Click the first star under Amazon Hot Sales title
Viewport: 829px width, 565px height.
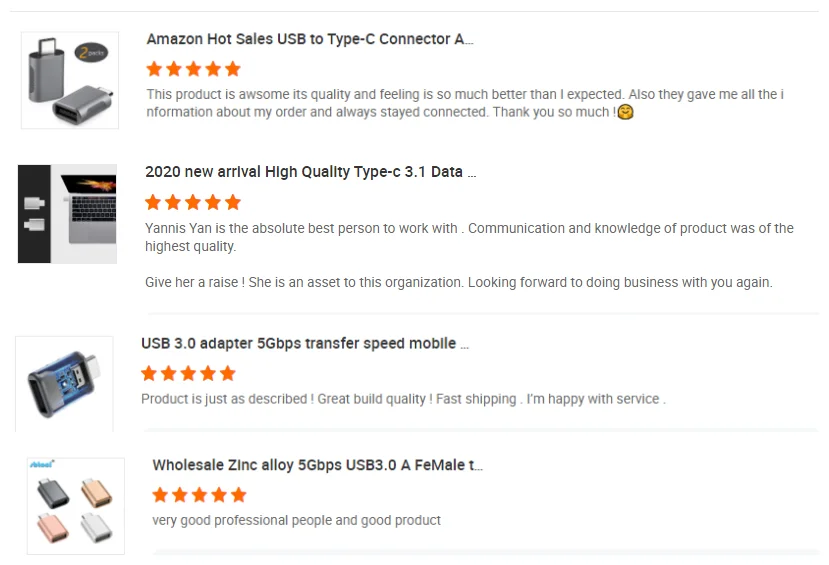154,69
